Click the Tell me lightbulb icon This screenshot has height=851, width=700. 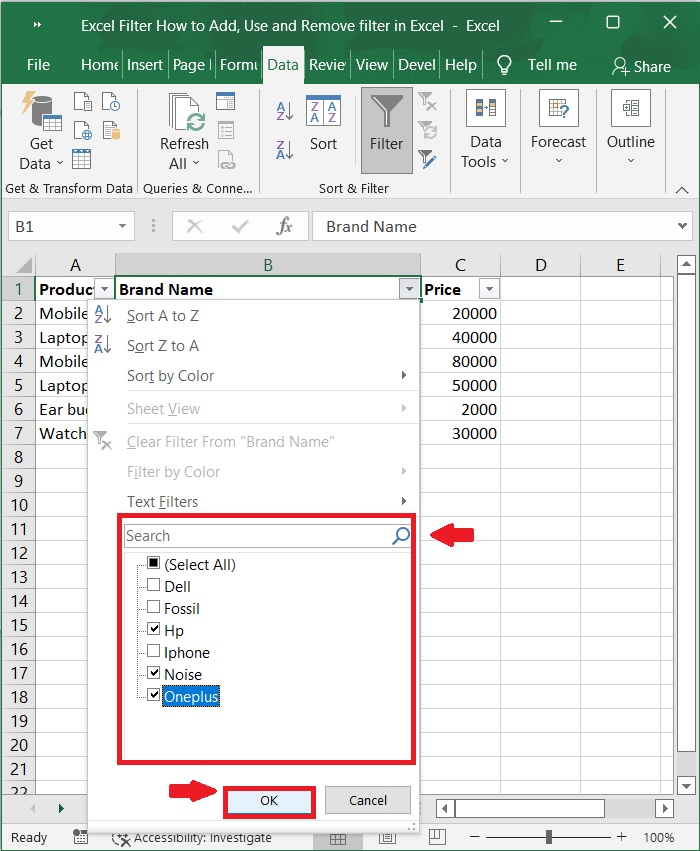[504, 65]
